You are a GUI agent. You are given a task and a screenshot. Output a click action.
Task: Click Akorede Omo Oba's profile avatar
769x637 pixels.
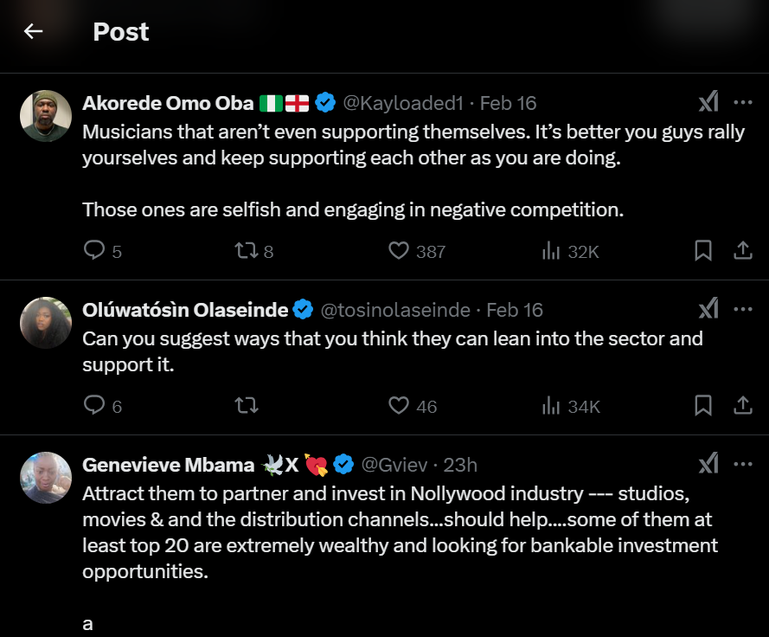46,115
